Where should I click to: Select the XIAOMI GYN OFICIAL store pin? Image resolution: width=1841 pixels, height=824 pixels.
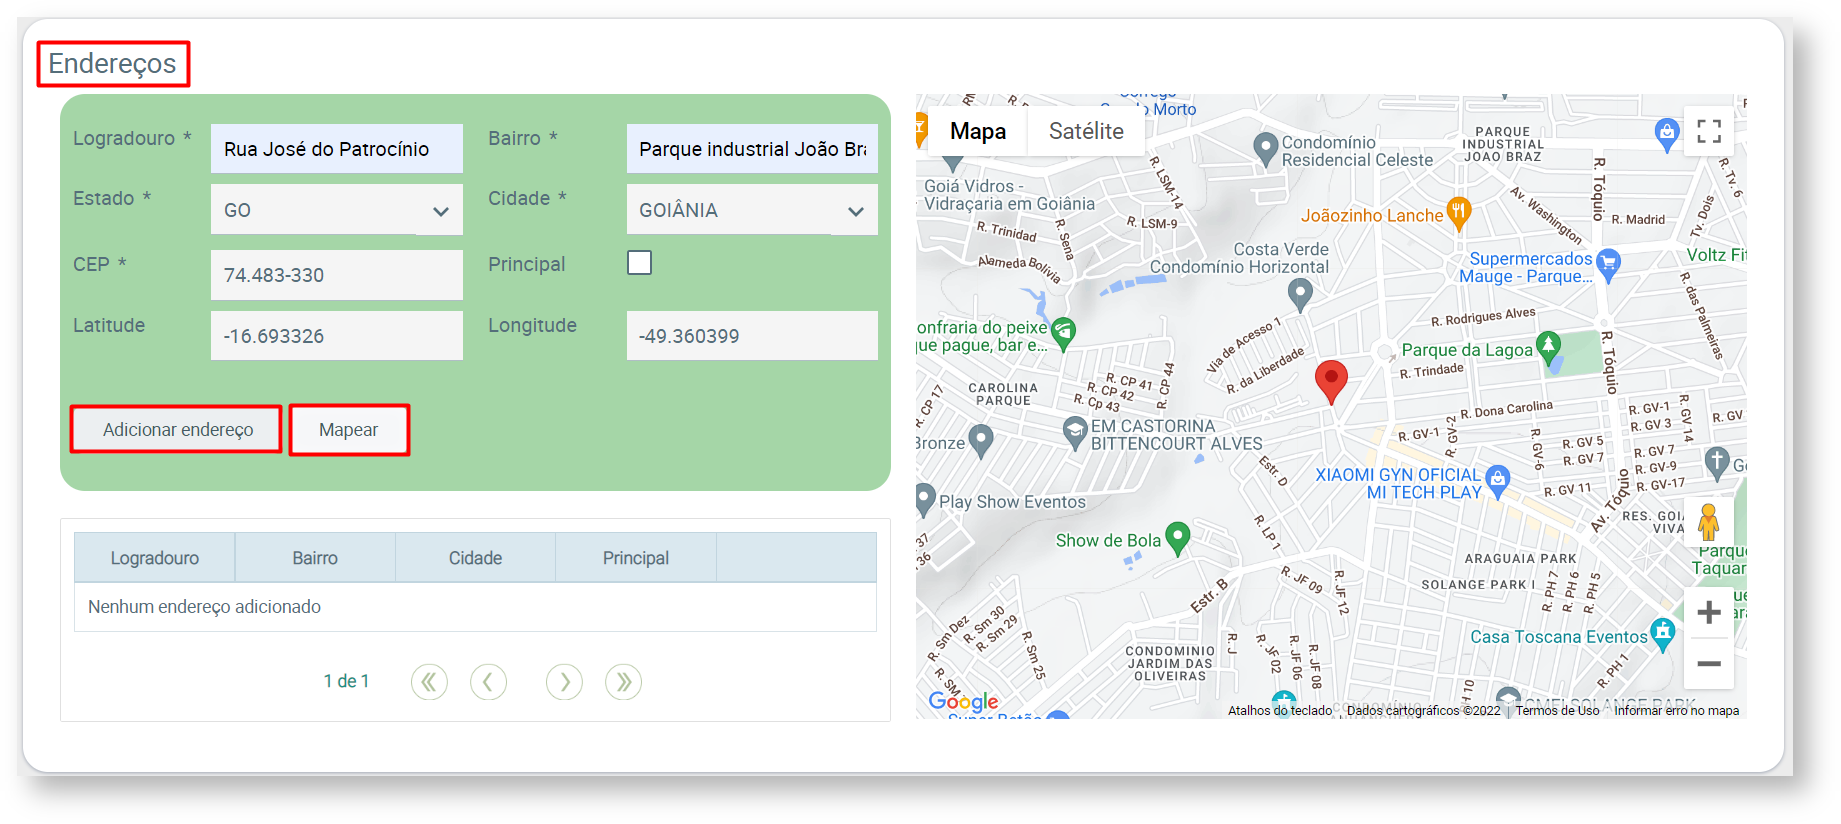[x=1497, y=480]
